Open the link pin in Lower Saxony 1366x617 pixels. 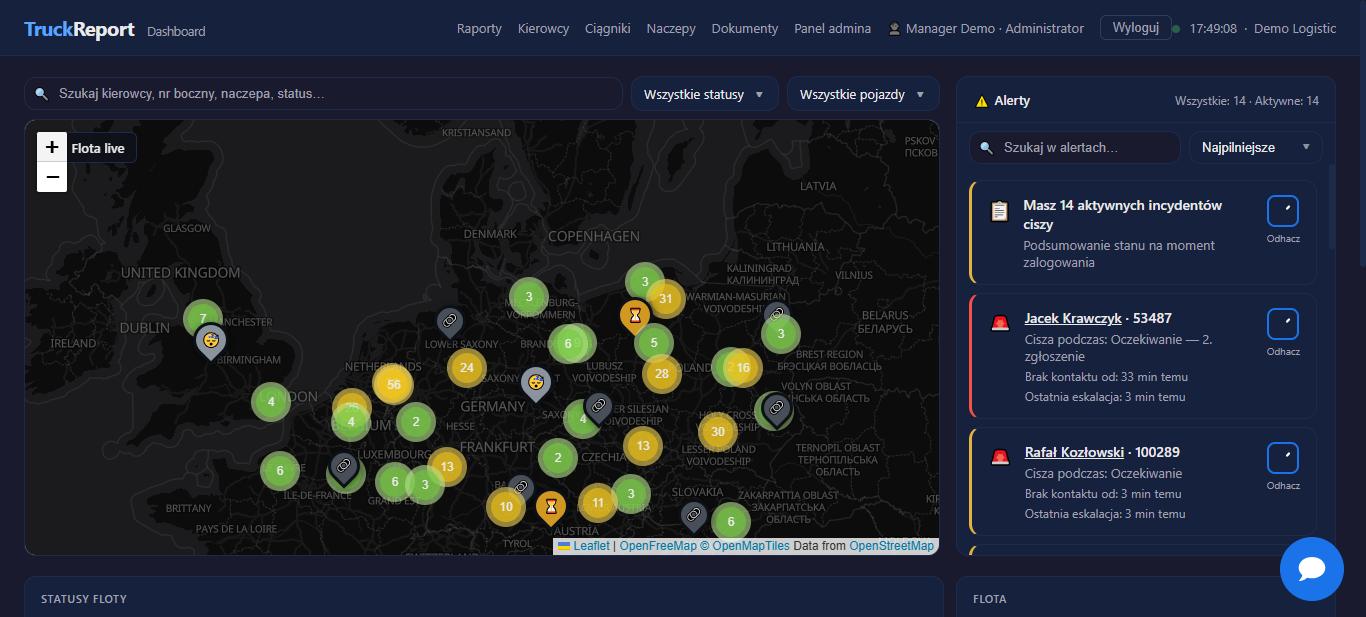click(450, 323)
